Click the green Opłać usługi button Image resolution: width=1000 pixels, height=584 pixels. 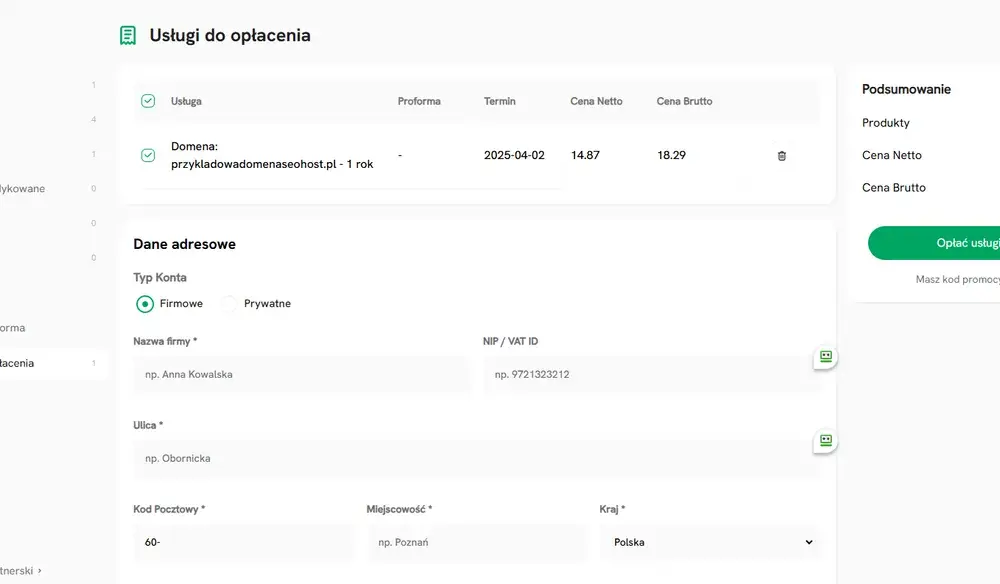point(934,243)
